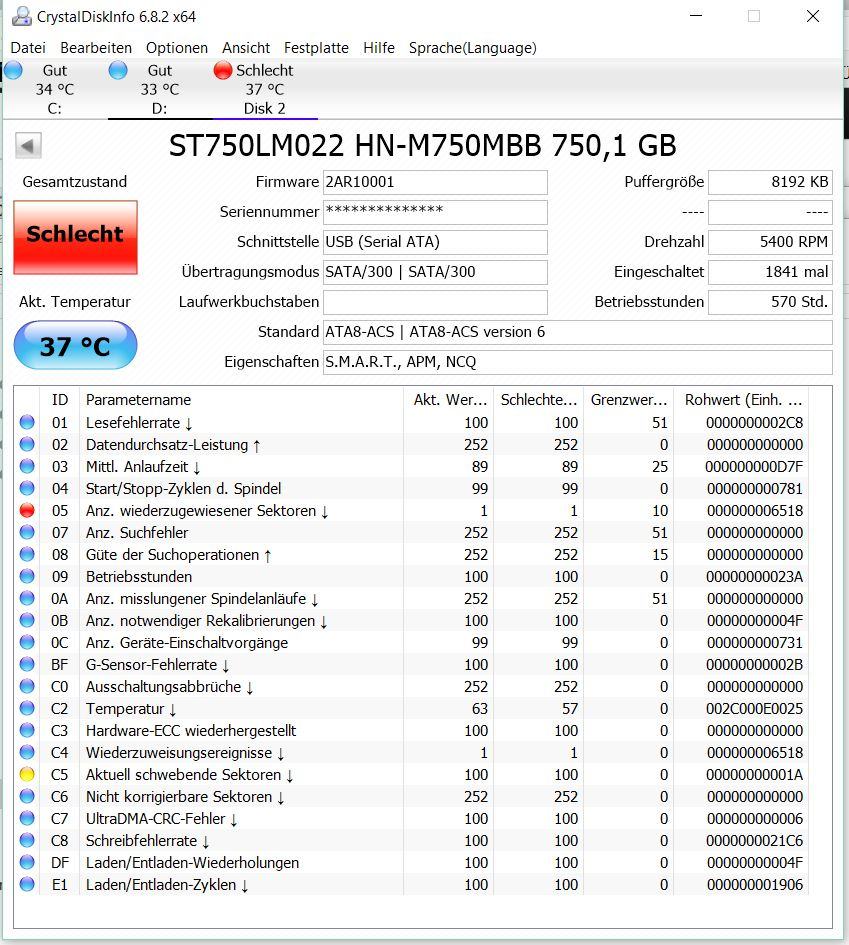
Task: Select the Datendurchsatz-Leistung row
Action: point(412,444)
